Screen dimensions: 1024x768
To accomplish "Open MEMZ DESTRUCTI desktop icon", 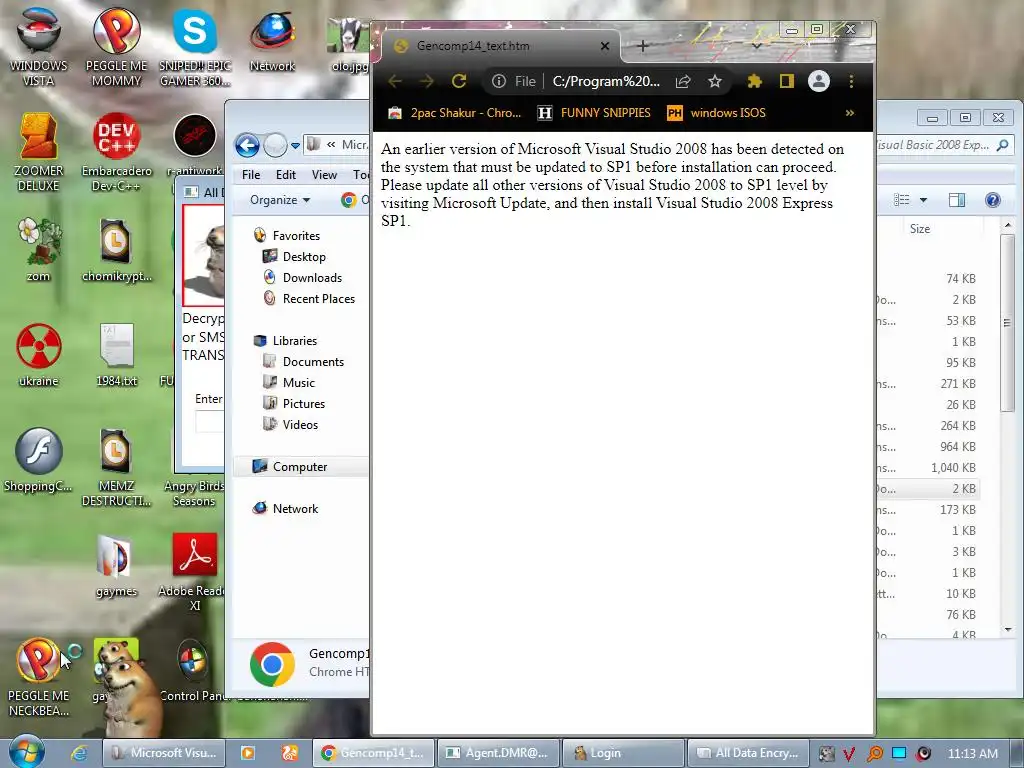I will point(116,466).
